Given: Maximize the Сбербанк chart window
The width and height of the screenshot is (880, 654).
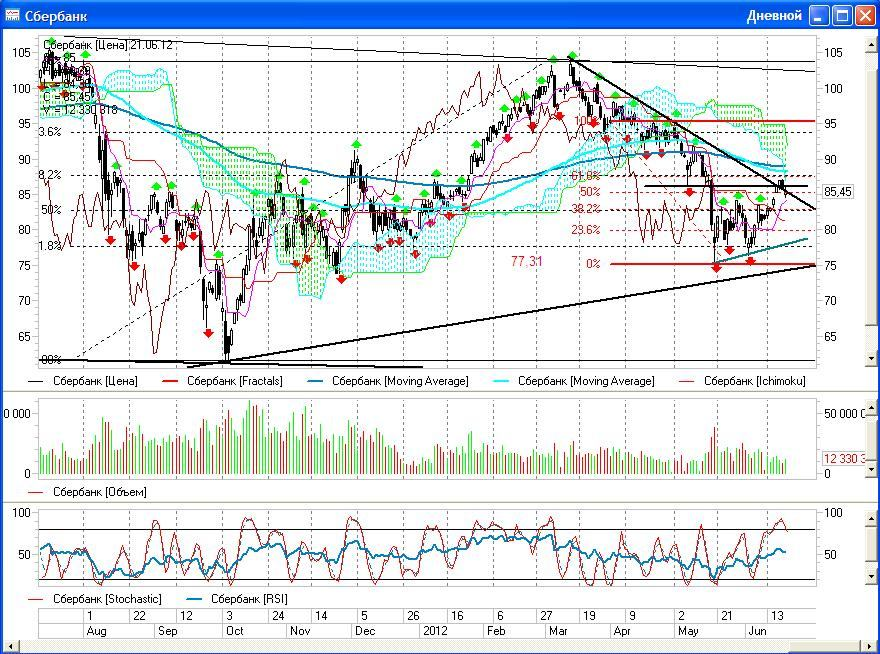Looking at the screenshot, I should pos(842,15).
